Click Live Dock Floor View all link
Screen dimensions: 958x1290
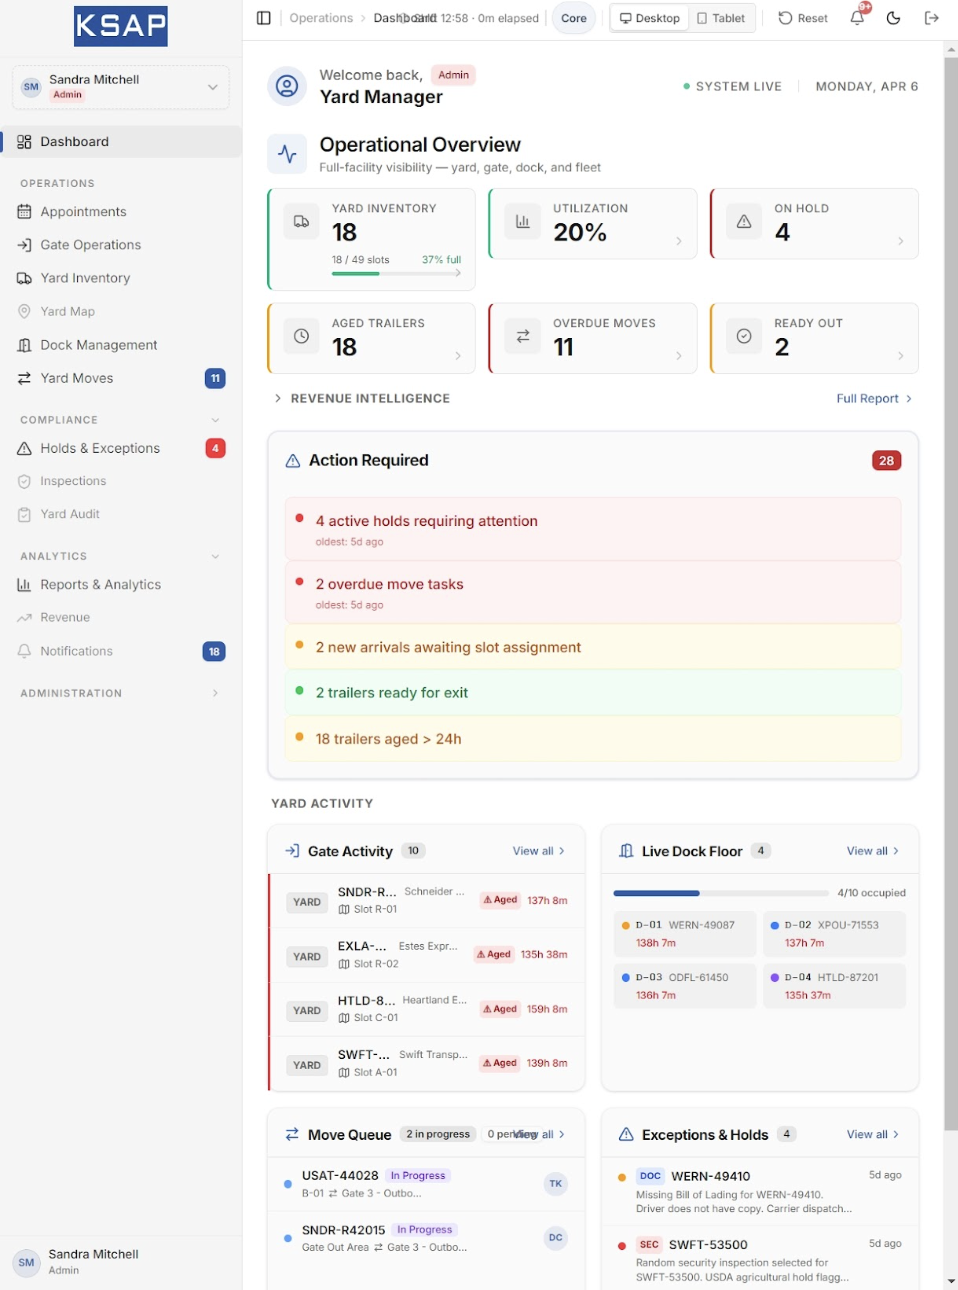(x=873, y=851)
